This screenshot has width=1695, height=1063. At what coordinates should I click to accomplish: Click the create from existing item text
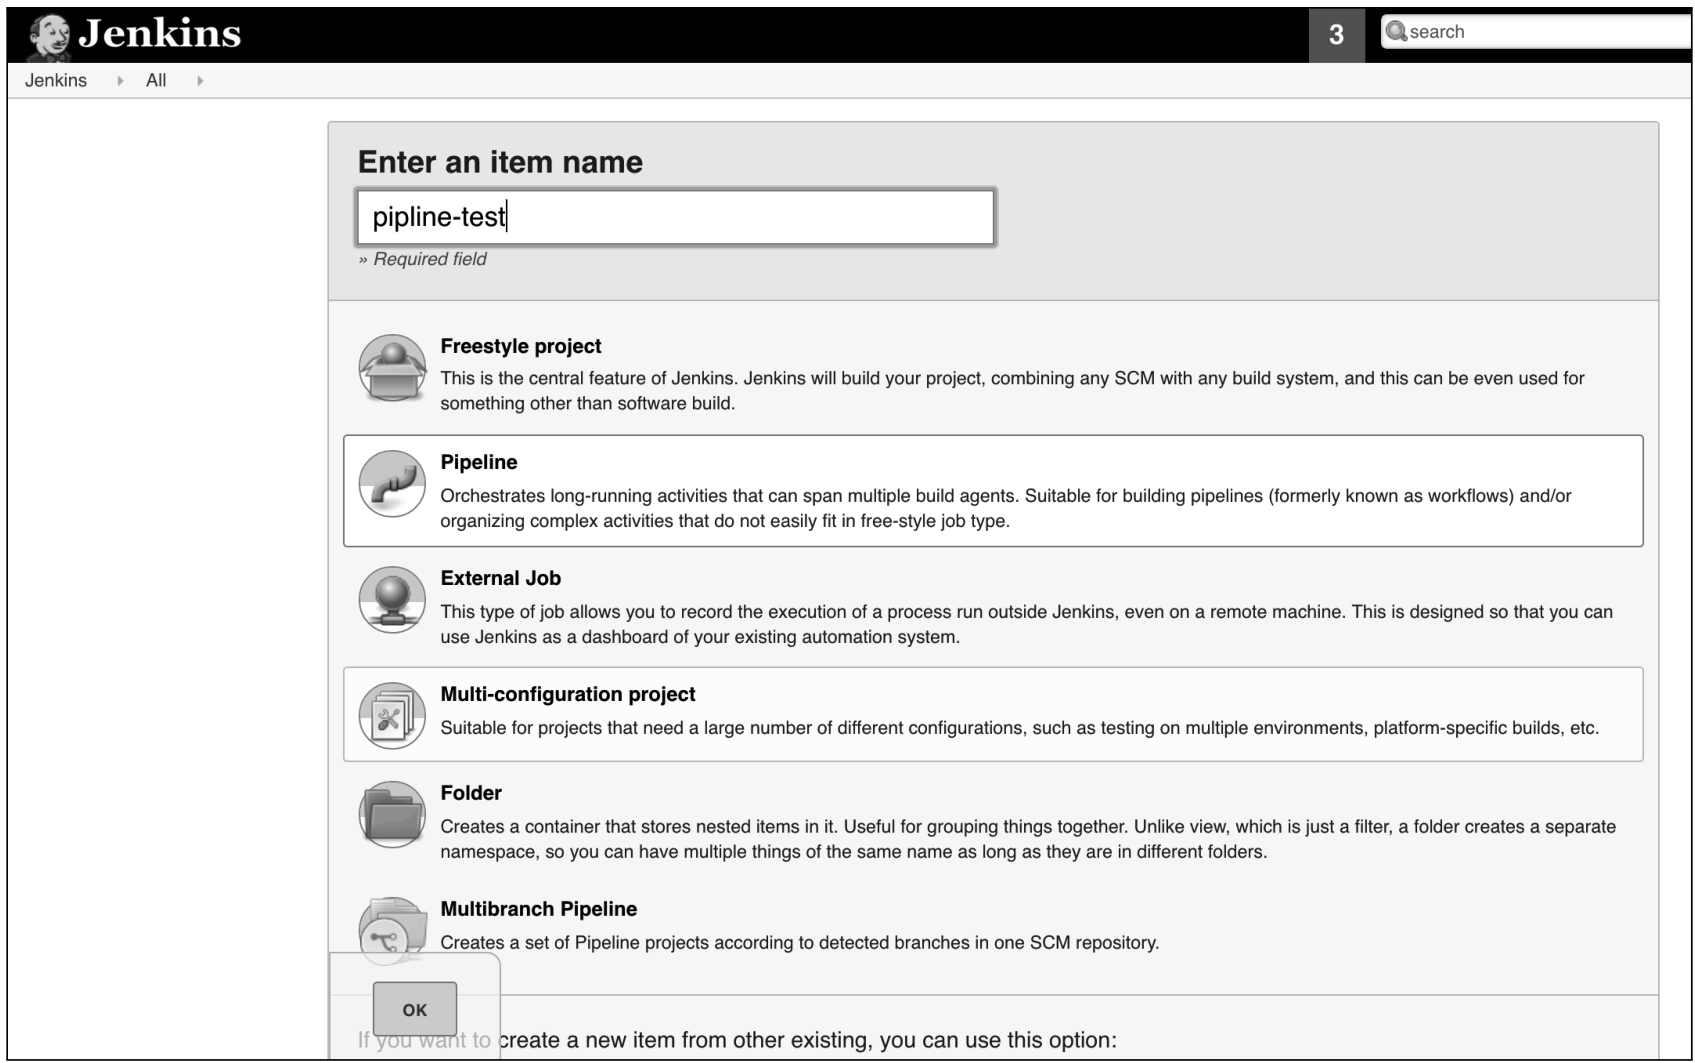pos(737,1040)
